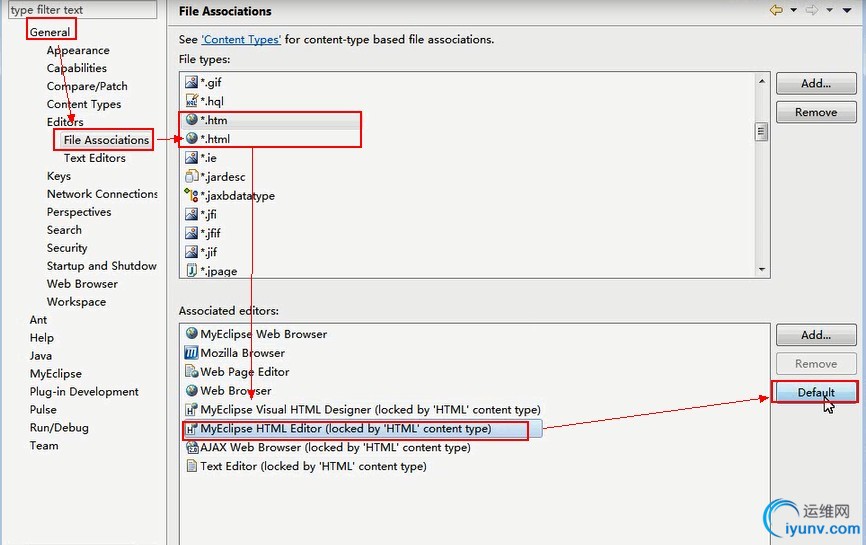Click the *.jardesc file icon
866x545 pixels.
[191, 177]
